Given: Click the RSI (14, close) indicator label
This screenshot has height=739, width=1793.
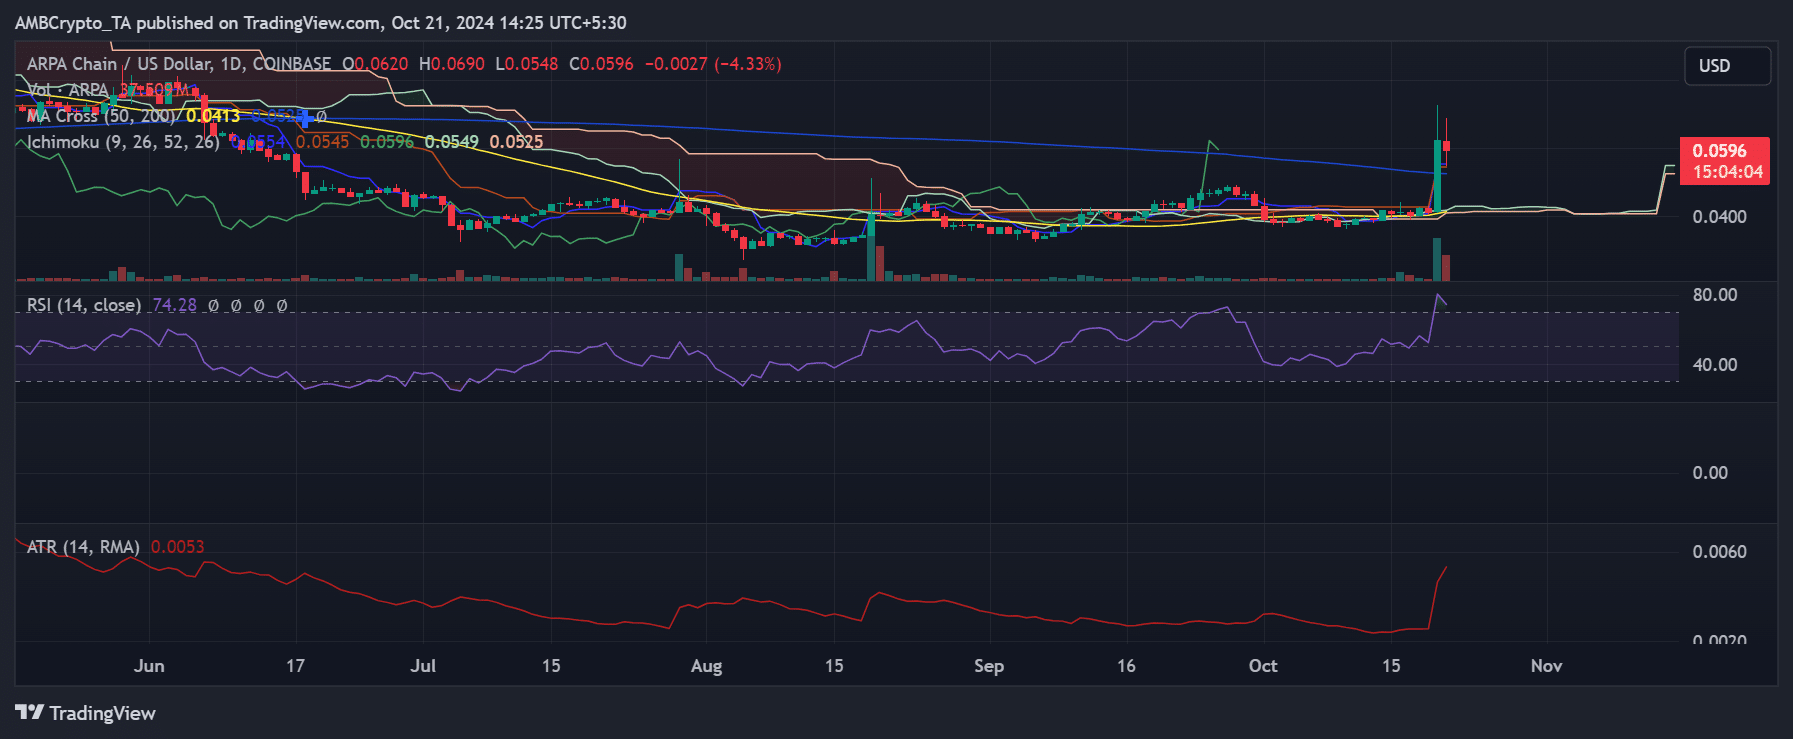Looking at the screenshot, I should click(84, 305).
